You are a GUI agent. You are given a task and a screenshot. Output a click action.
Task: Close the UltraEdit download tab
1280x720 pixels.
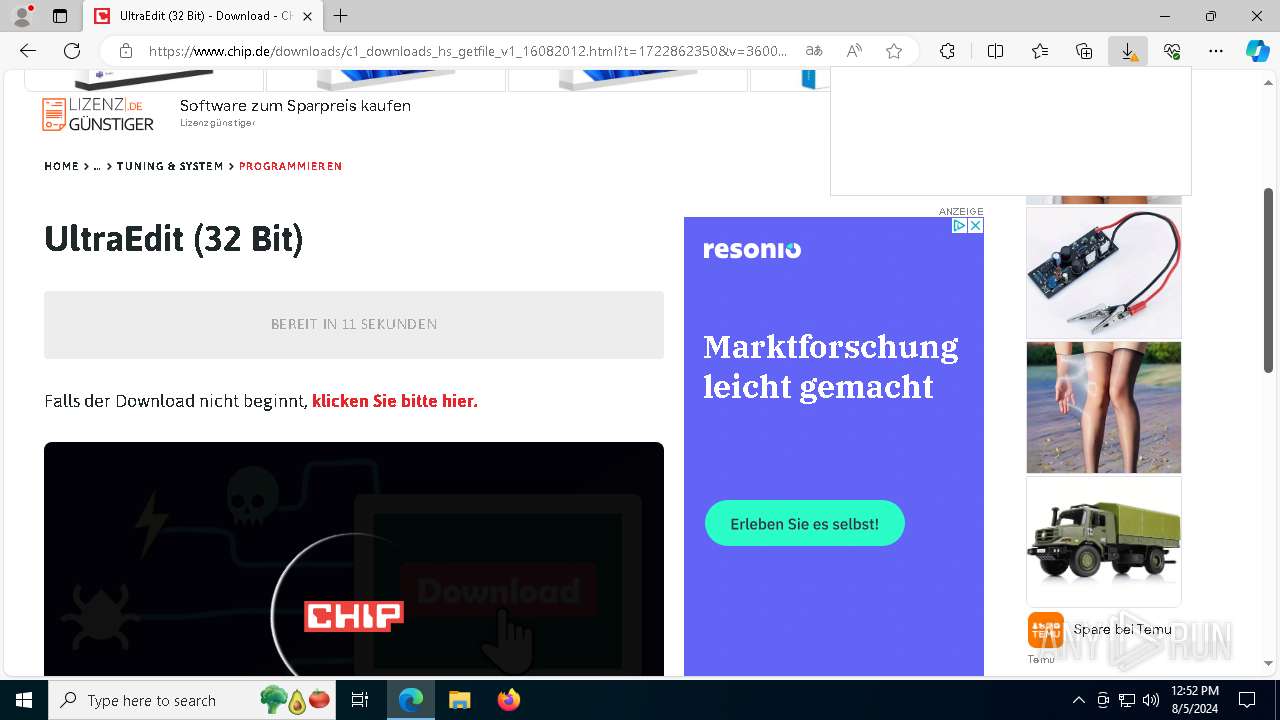[x=308, y=16]
